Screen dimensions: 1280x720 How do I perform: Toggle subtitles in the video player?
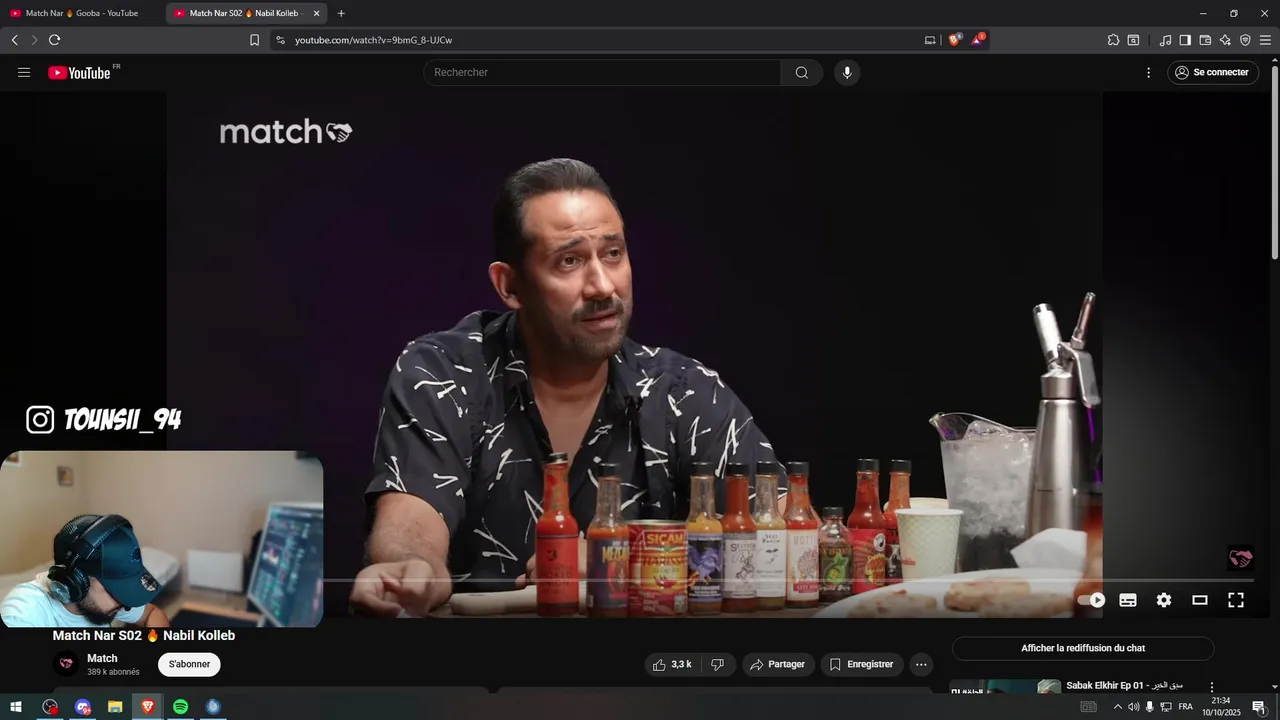point(1128,600)
